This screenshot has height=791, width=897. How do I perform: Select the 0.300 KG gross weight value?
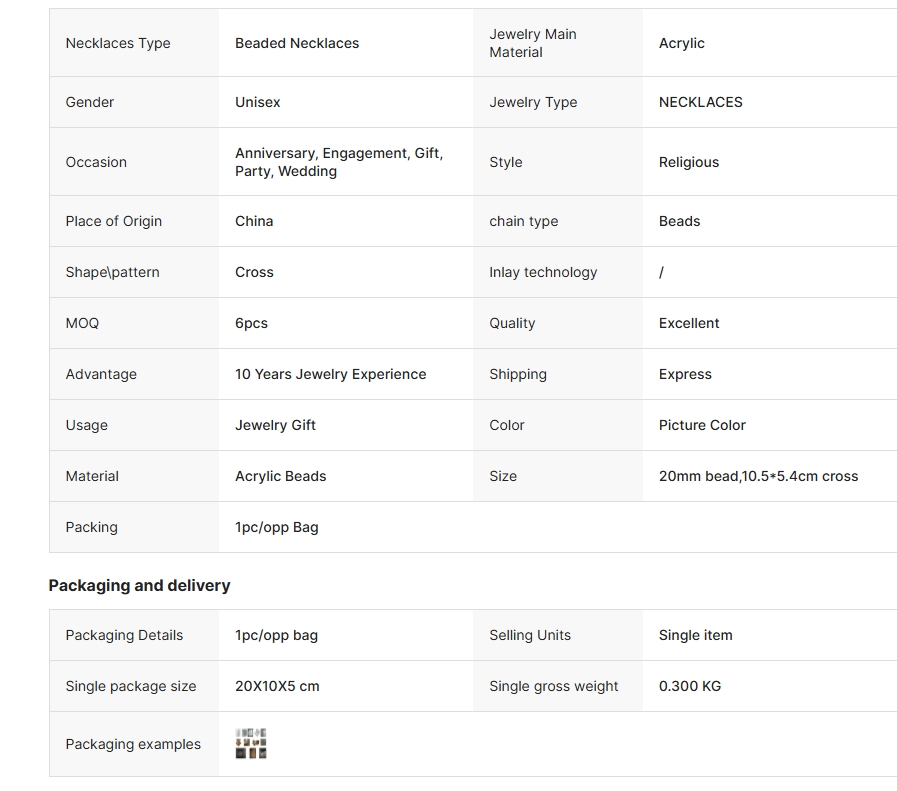tap(689, 686)
